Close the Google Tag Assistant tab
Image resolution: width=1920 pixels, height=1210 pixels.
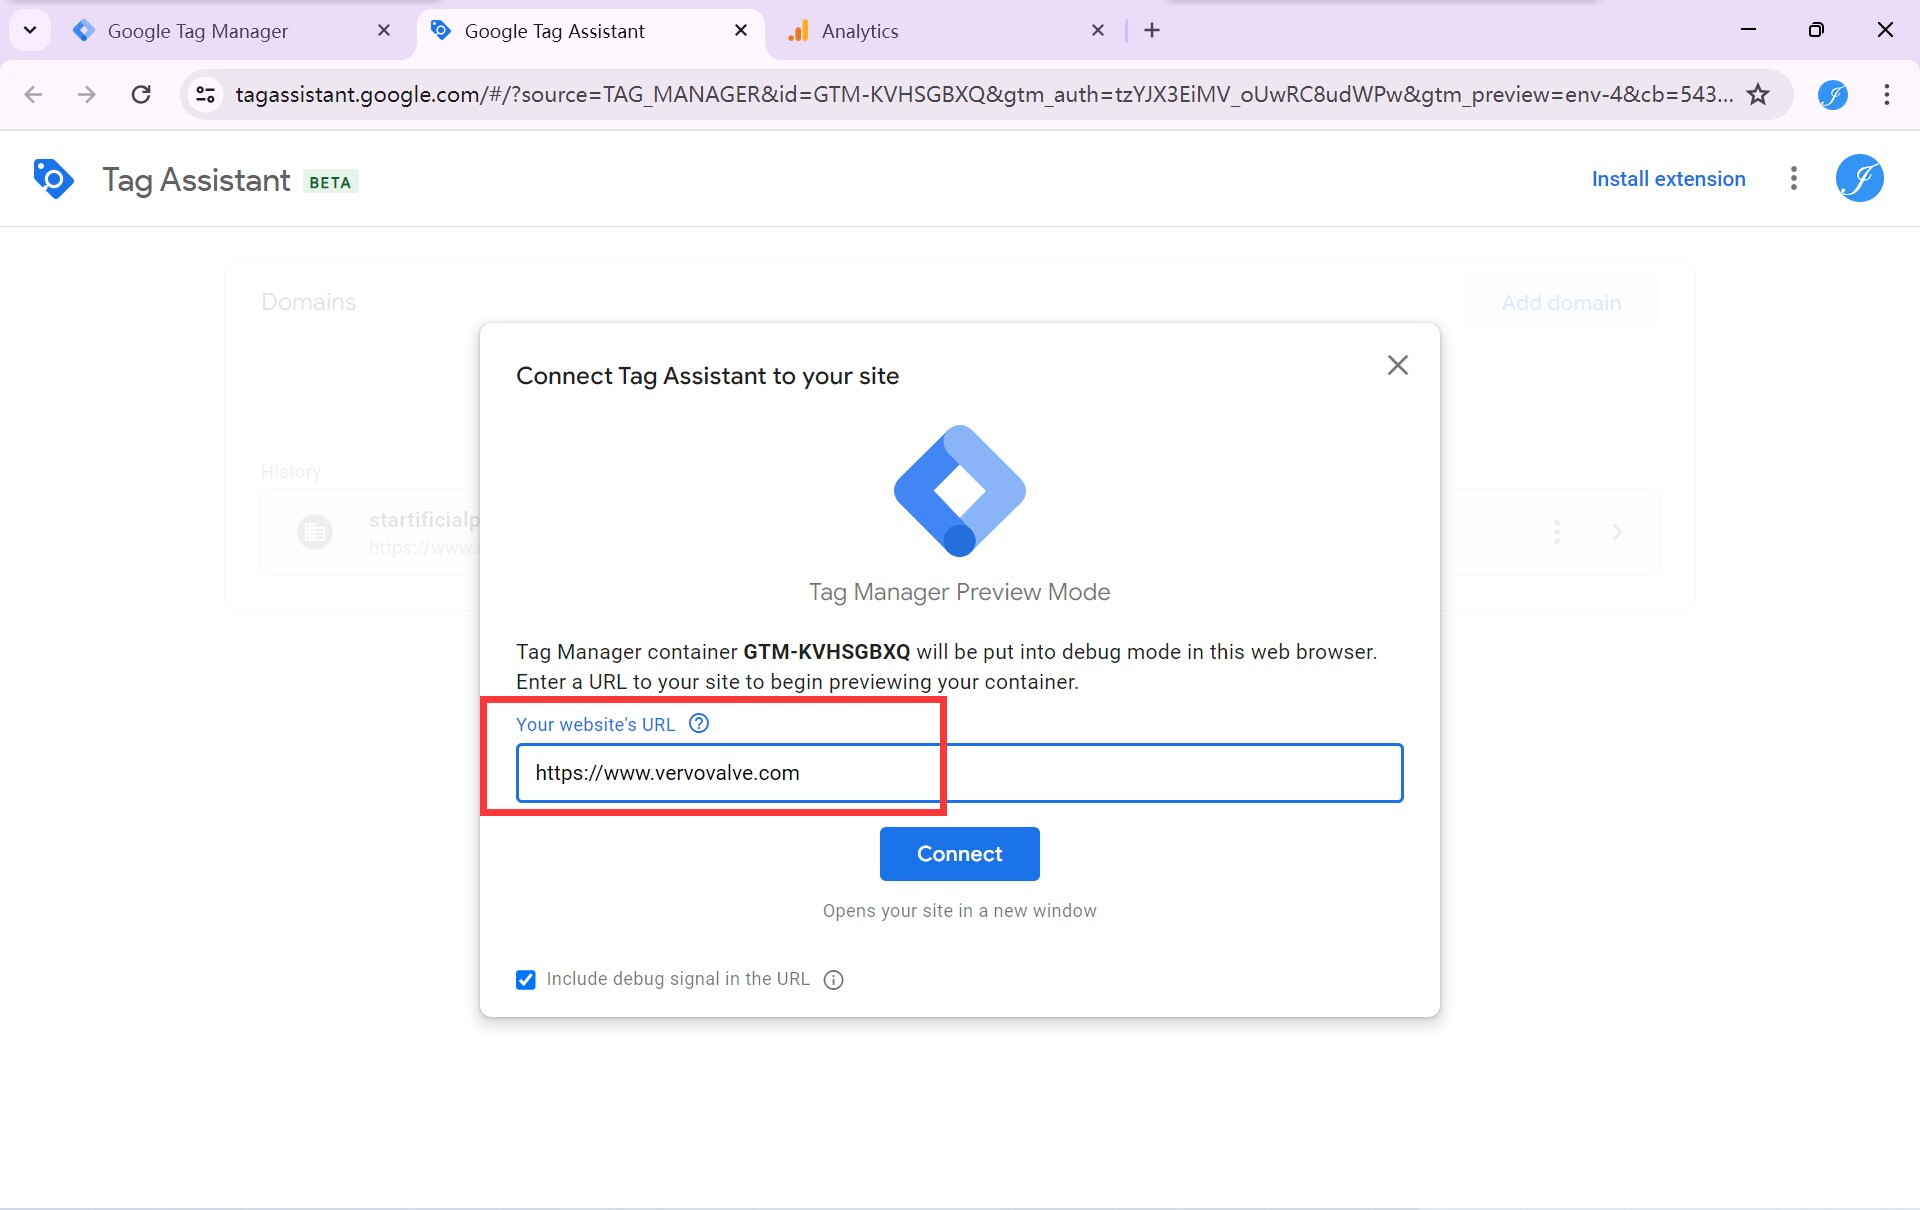740,31
